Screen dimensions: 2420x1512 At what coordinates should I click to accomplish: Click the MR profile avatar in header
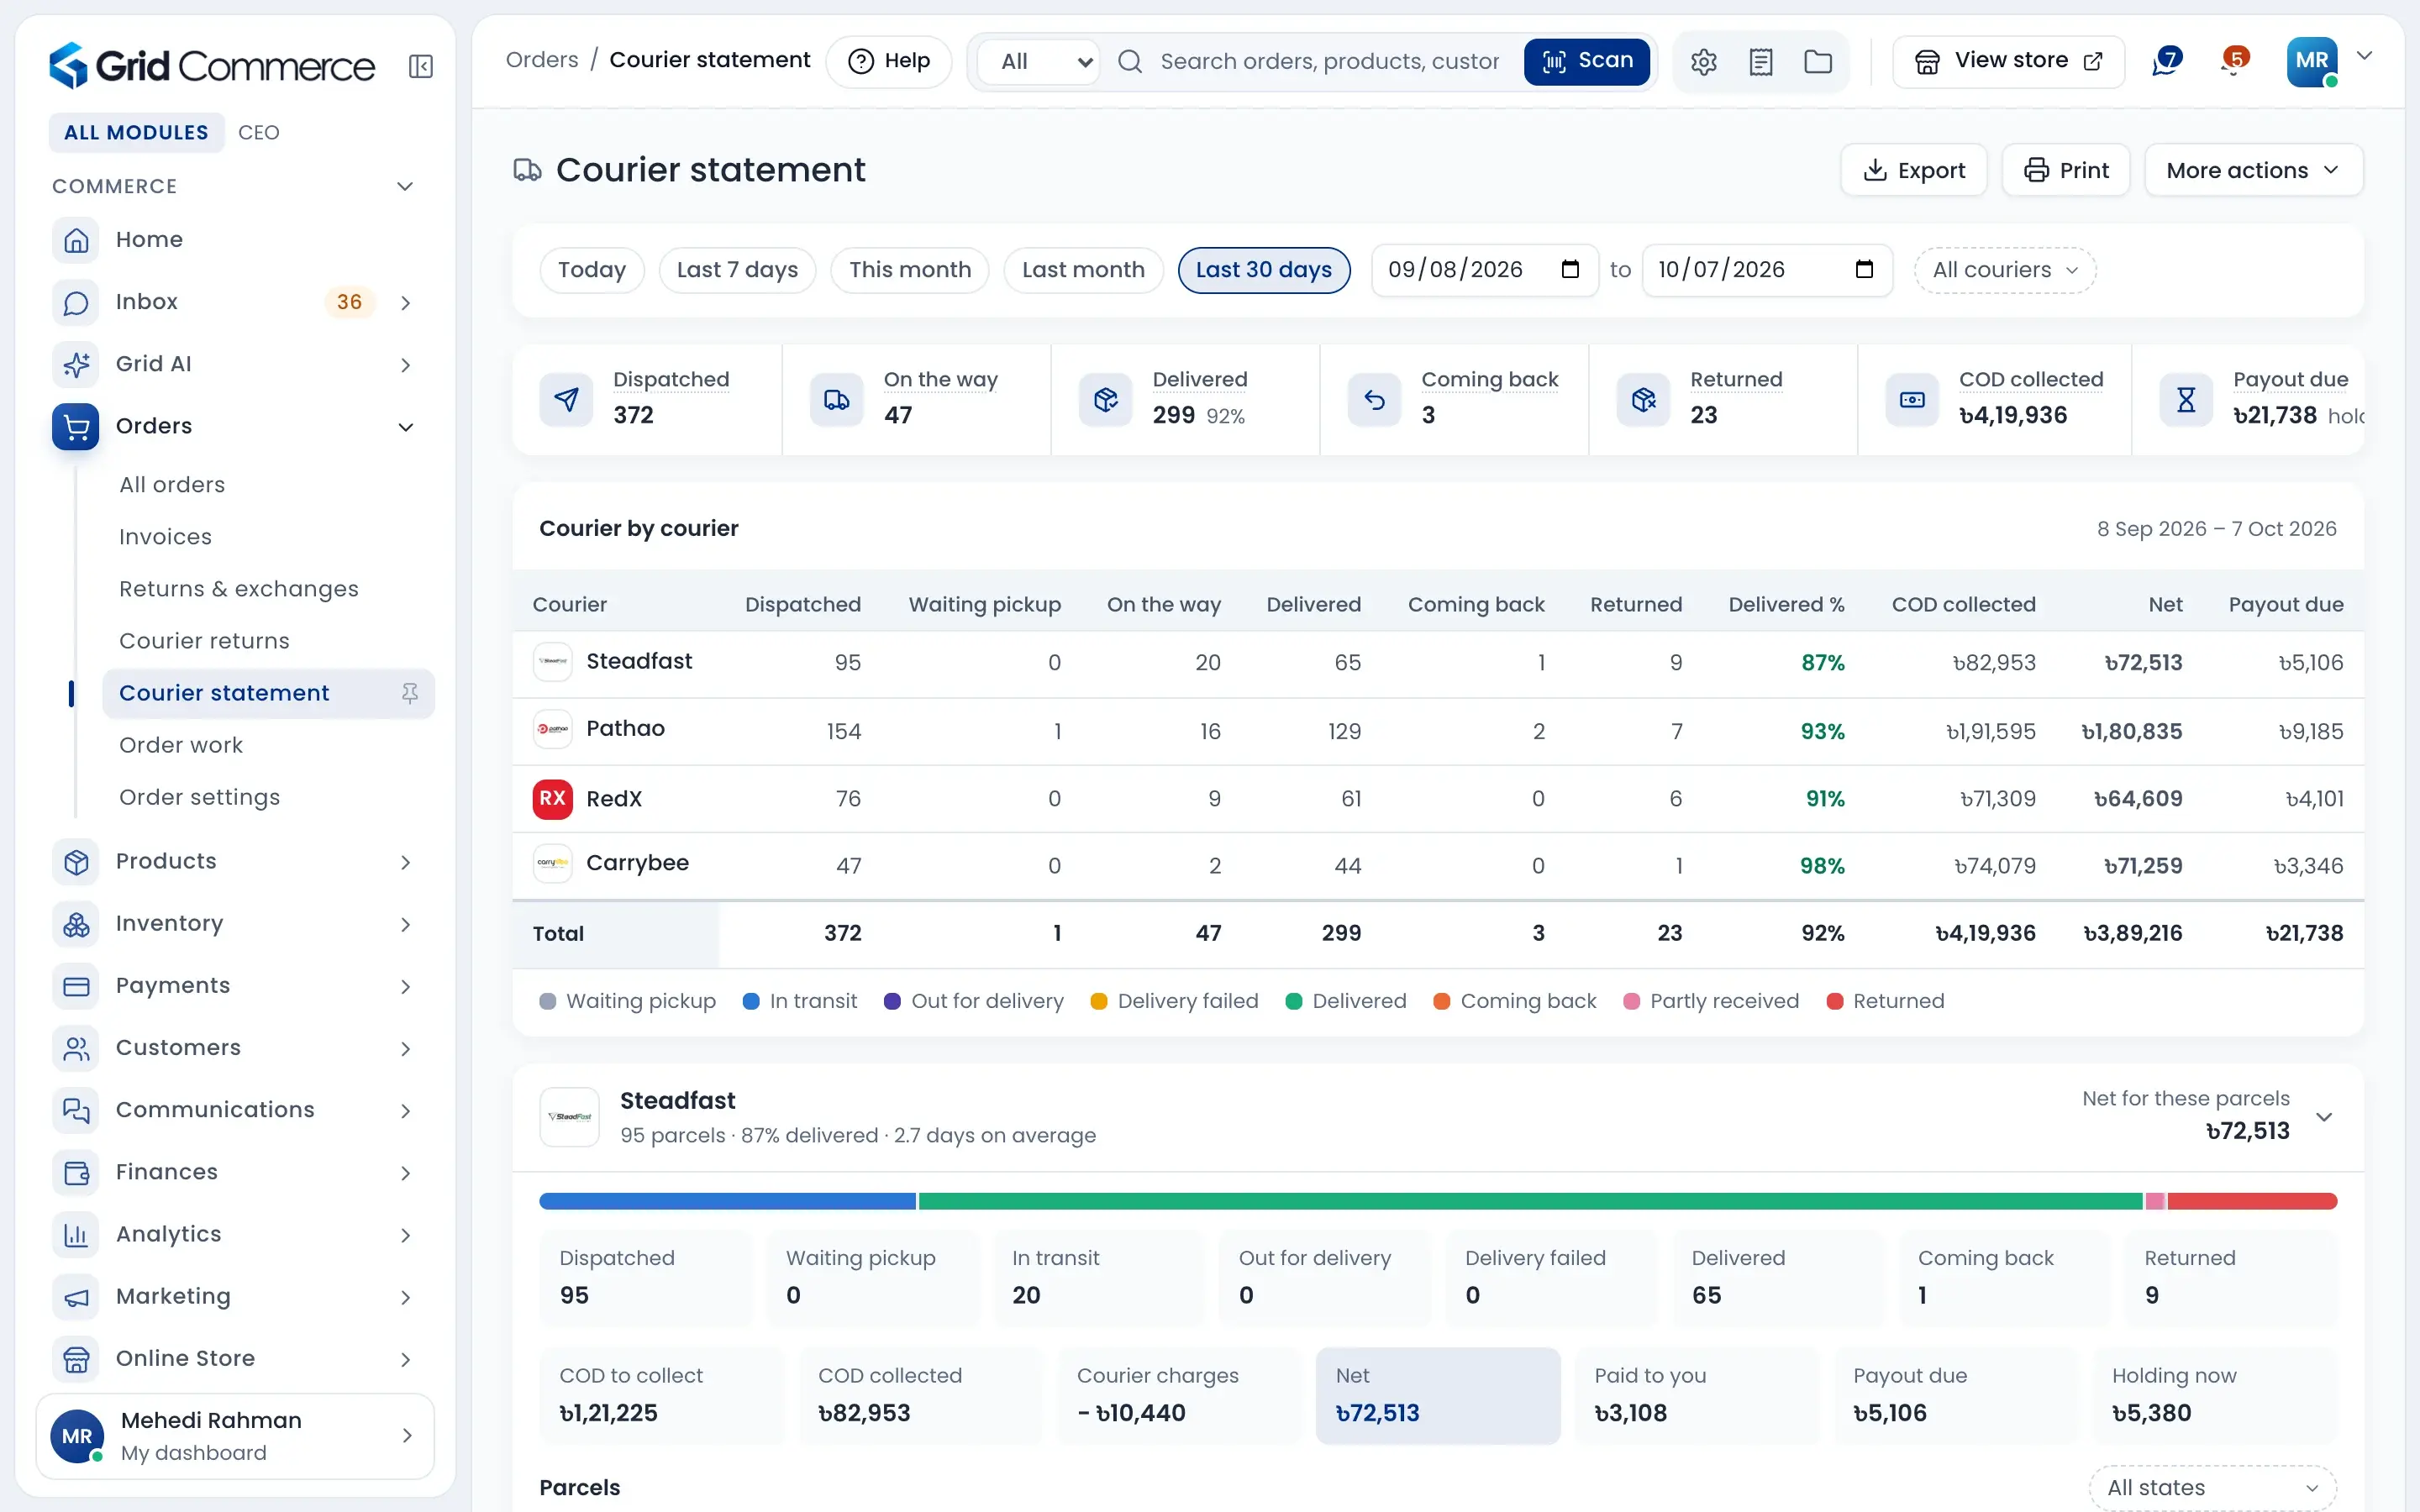[x=2311, y=61]
